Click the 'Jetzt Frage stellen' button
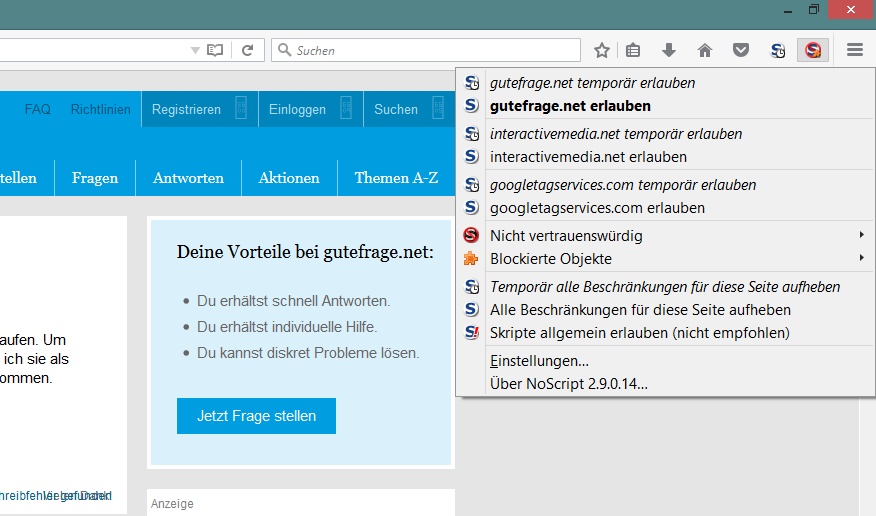 [256, 416]
